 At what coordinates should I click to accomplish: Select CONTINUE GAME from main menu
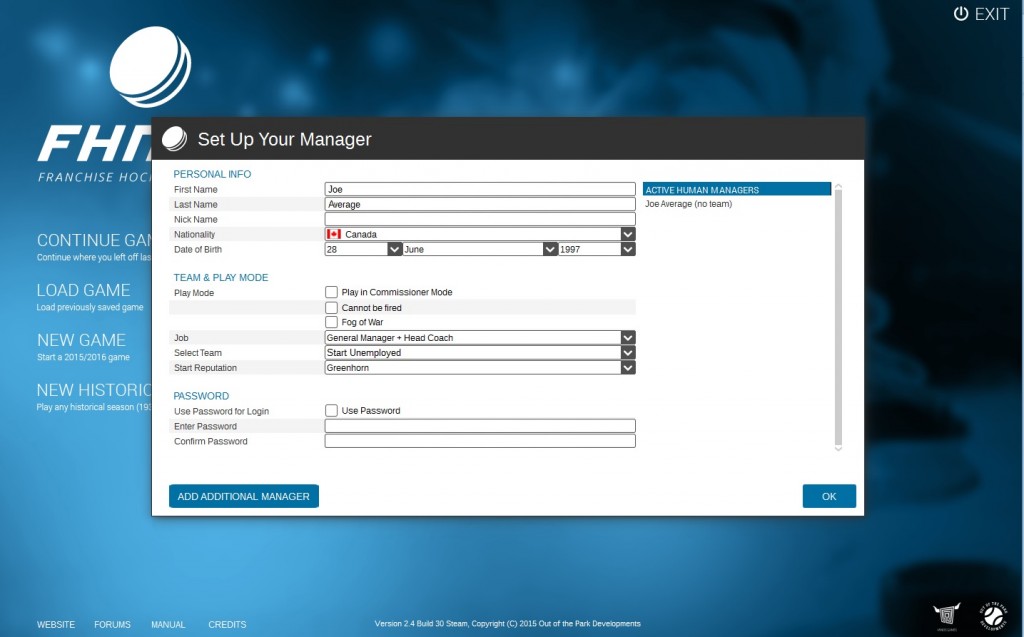pyautogui.click(x=94, y=246)
